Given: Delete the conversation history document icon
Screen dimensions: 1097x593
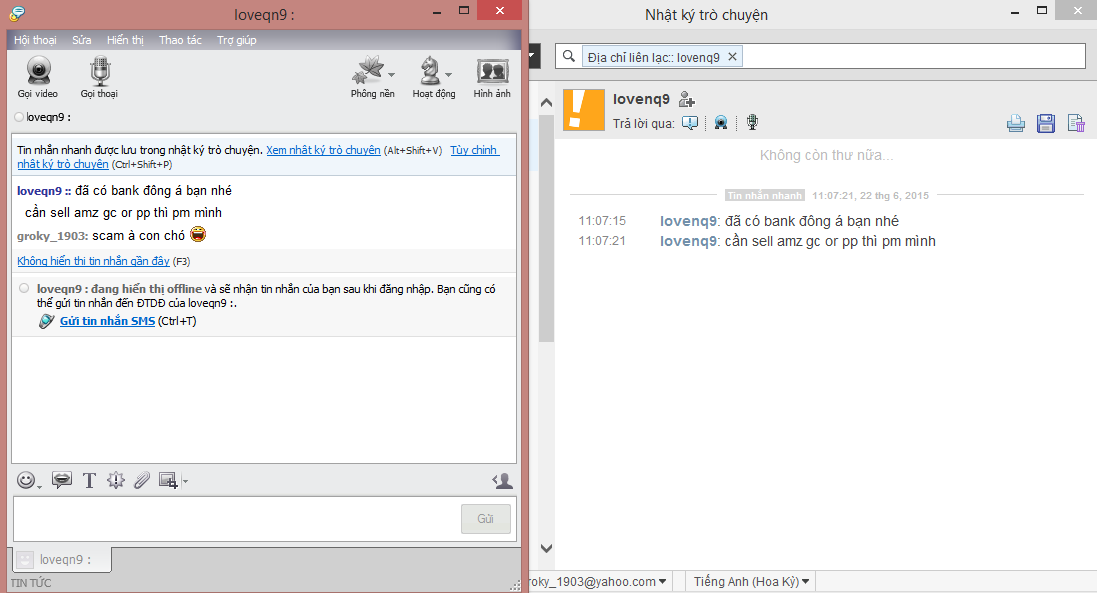Looking at the screenshot, I should tap(1076, 124).
